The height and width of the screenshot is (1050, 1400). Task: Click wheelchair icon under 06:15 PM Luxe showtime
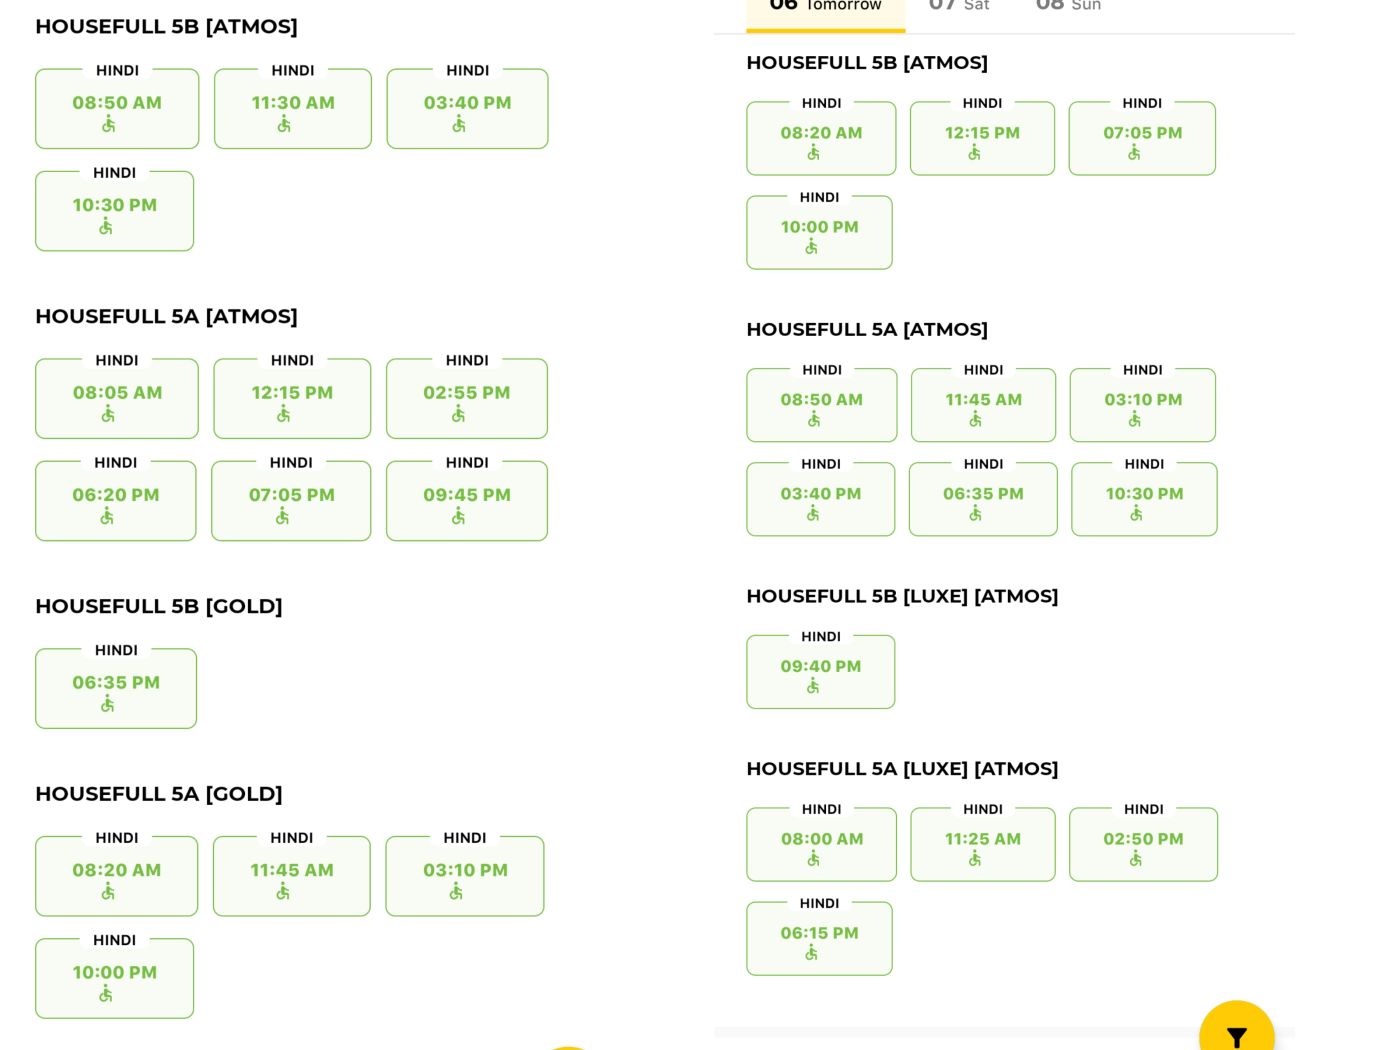812,953
